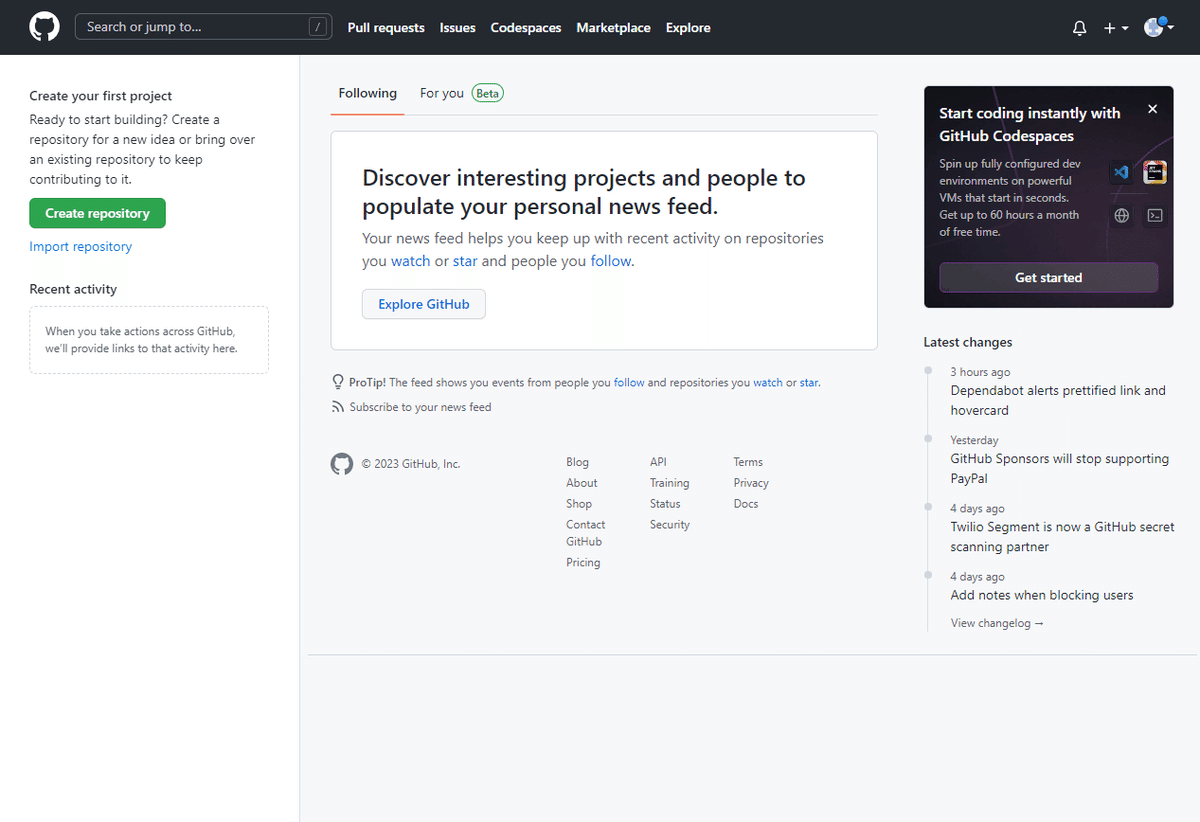This screenshot has height=822, width=1200.
Task: Open the plus create-new dropdown
Action: tap(1115, 28)
